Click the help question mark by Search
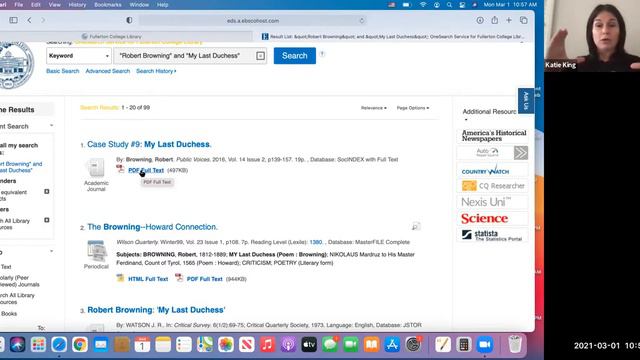The image size is (640, 360). click(x=322, y=54)
